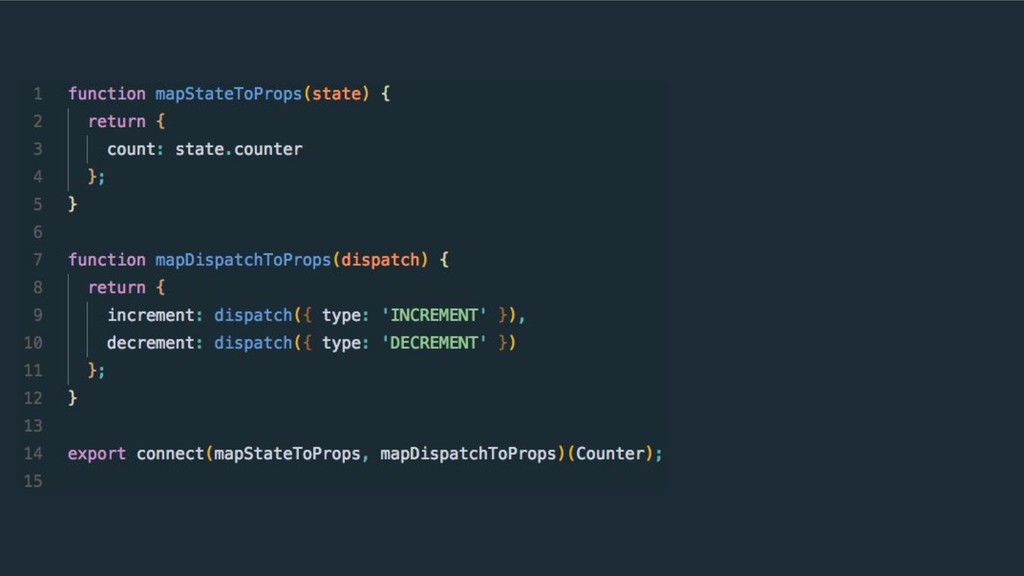Viewport: 1024px width, 576px height.
Task: Click the state parameter on line 1
Action: 336,94
